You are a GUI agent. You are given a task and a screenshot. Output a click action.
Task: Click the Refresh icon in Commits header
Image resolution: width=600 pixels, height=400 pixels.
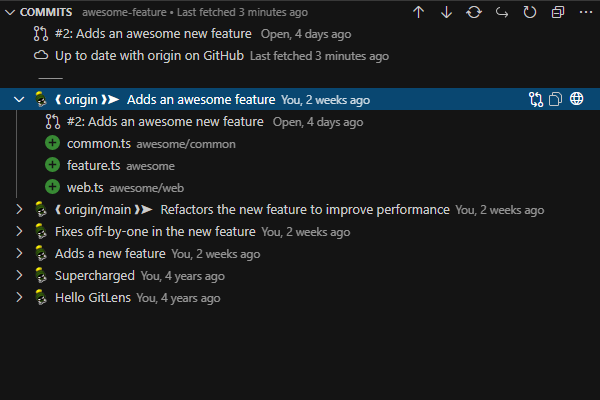530,12
